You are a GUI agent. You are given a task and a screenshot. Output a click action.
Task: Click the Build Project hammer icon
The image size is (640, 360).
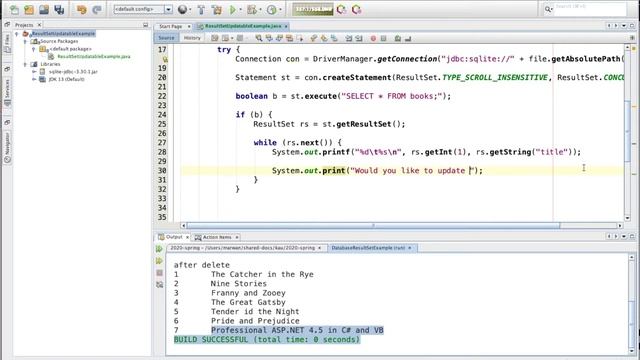201,9
